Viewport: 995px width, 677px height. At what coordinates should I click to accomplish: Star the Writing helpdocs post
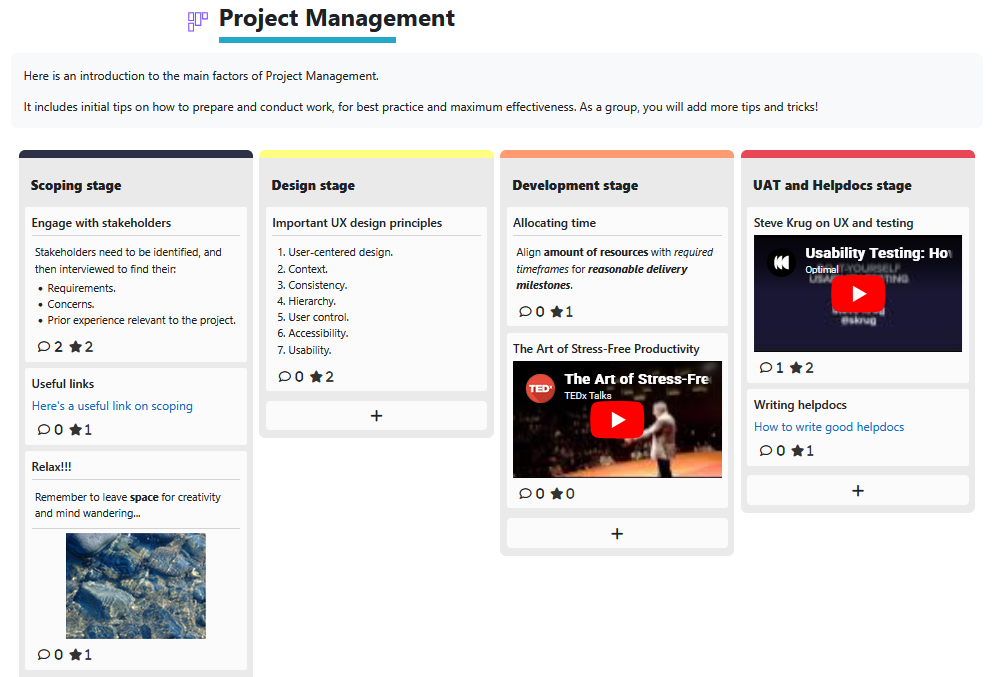coord(800,450)
